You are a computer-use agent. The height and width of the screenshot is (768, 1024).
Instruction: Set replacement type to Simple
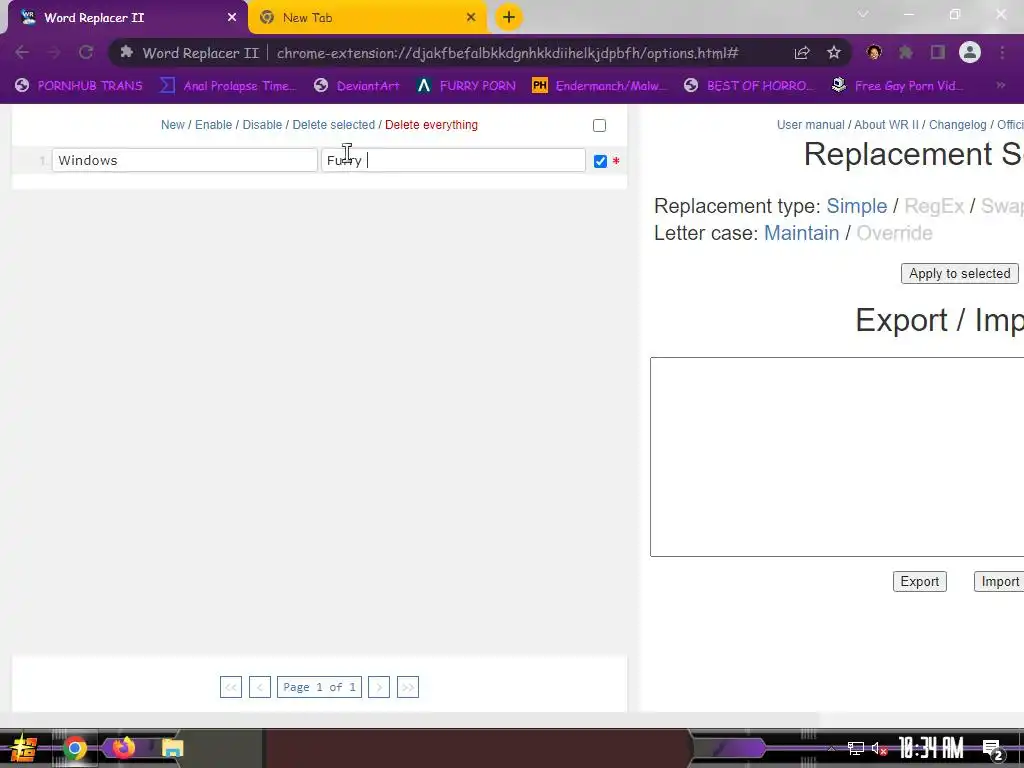[856, 206]
